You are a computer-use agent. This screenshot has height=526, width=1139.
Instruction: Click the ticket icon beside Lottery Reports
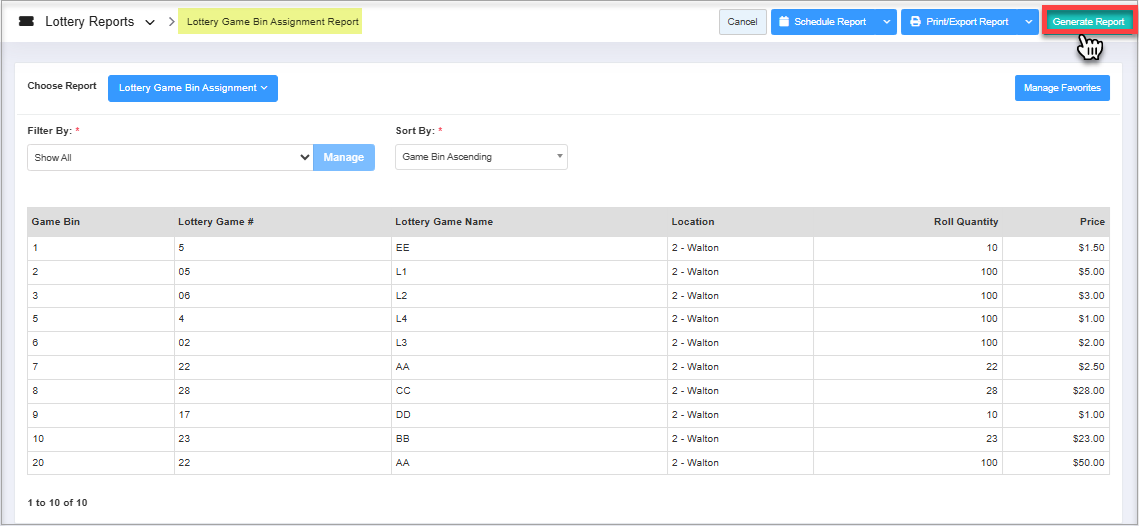[x=26, y=22]
